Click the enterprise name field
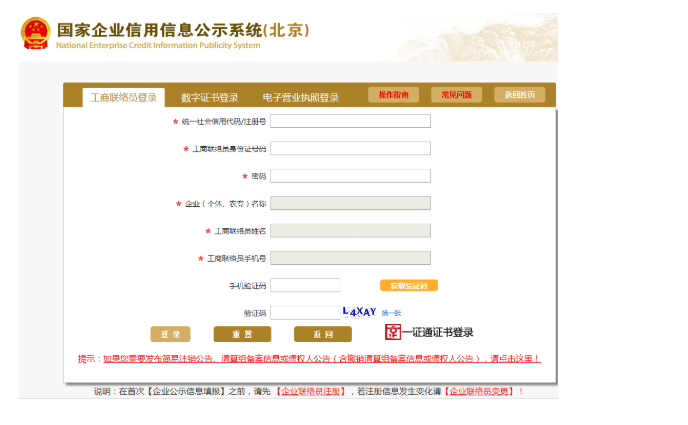Image resolution: width=688 pixels, height=425 pixels. (350, 203)
